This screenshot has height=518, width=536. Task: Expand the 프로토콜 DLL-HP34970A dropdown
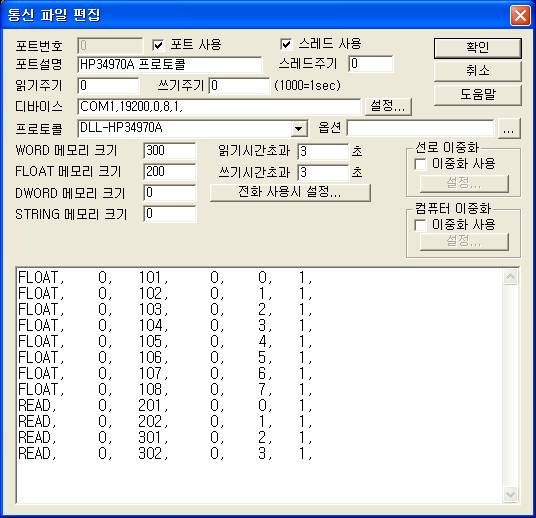tap(298, 129)
